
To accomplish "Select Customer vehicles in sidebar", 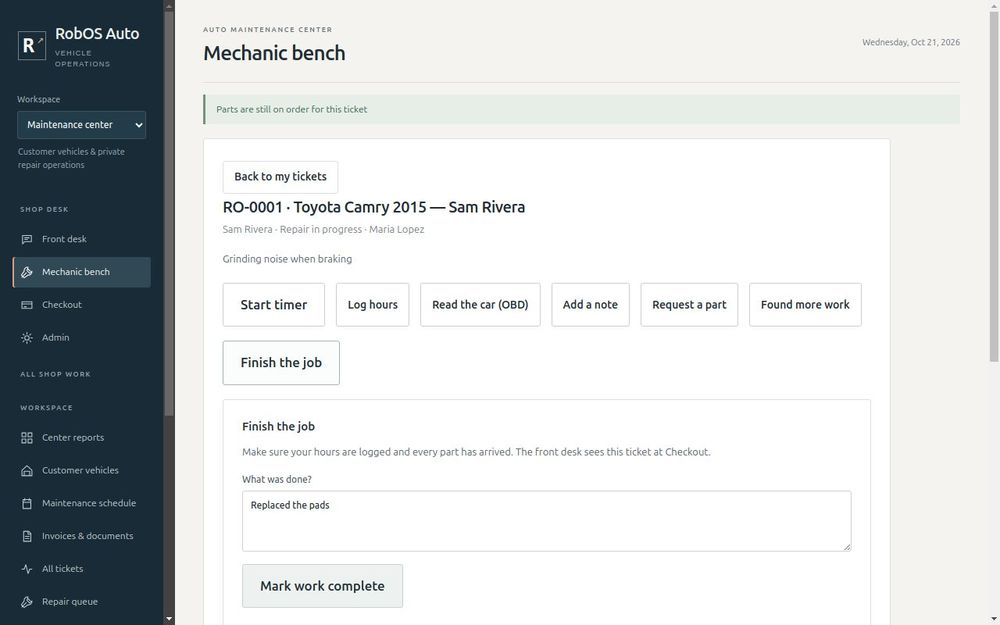I will click(x=82, y=471).
